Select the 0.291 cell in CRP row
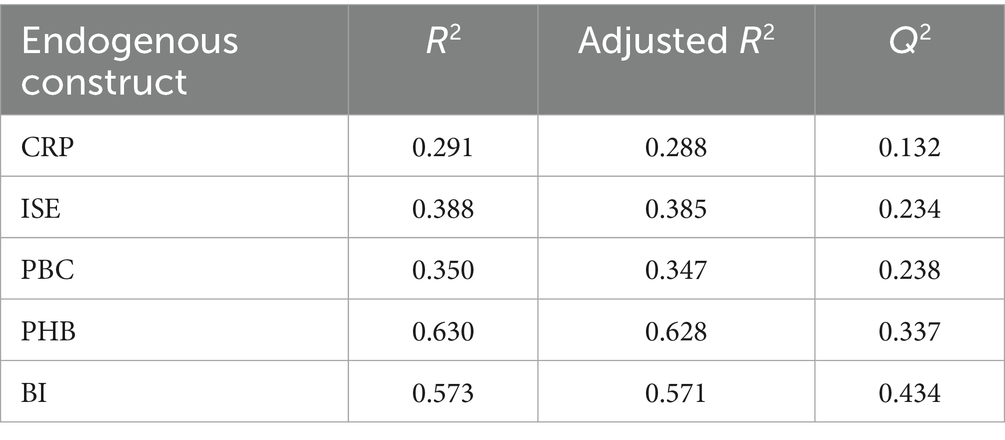 (x=443, y=149)
